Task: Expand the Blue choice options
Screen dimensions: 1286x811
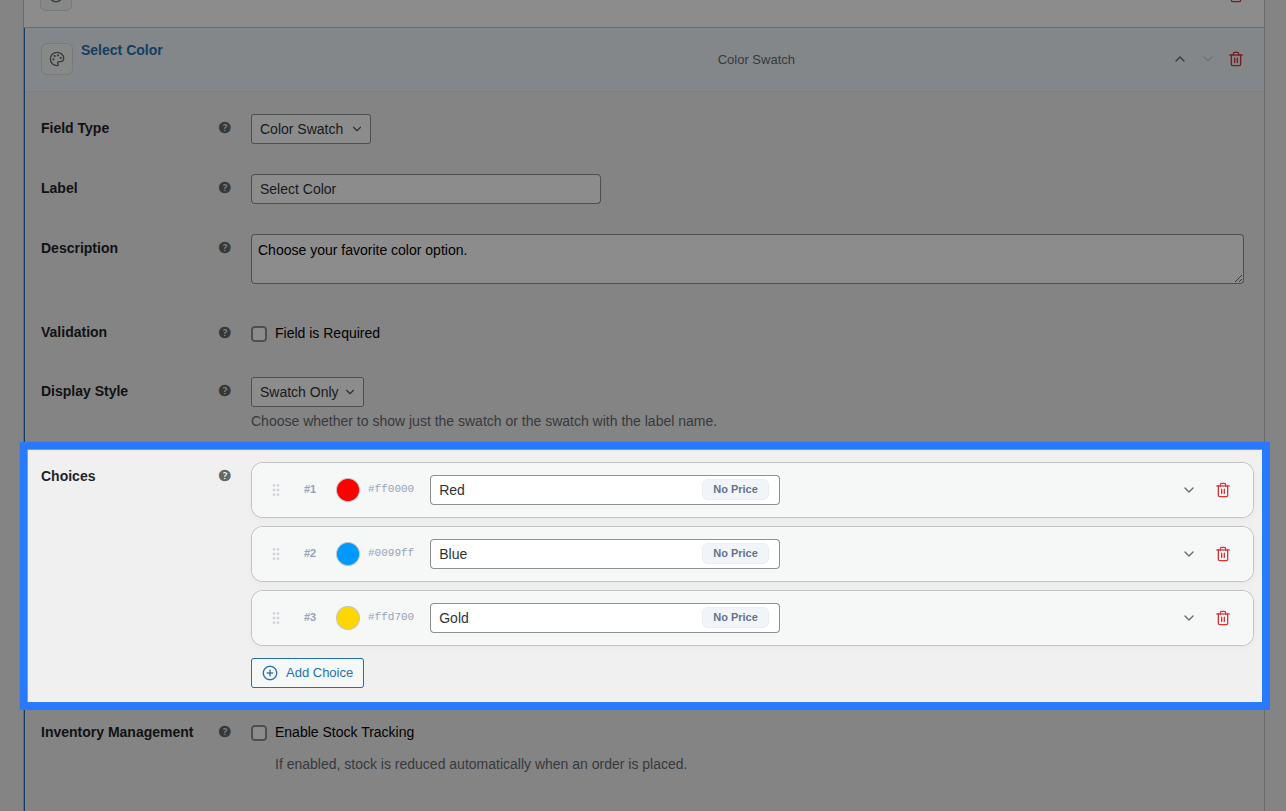Action: [1189, 554]
